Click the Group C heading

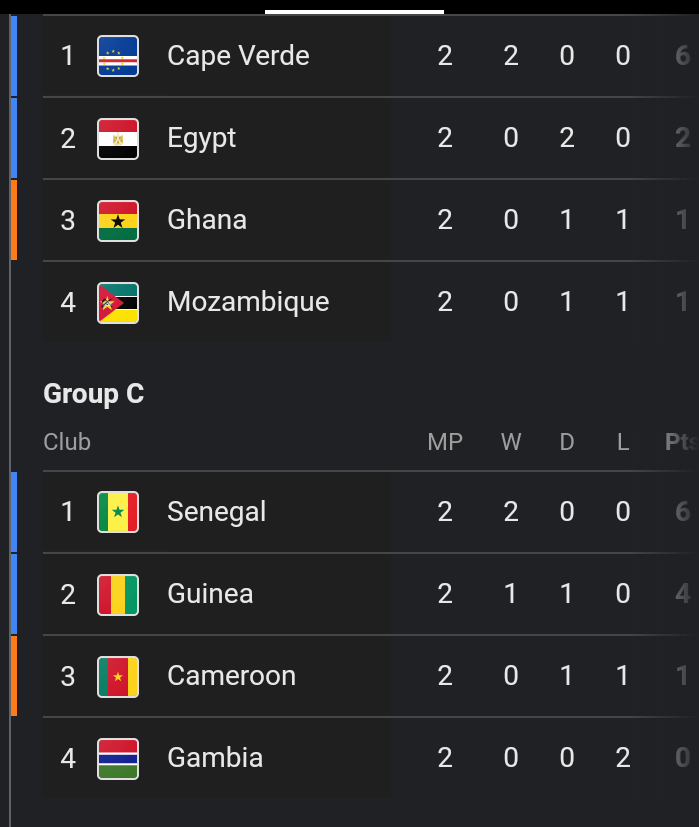point(93,394)
